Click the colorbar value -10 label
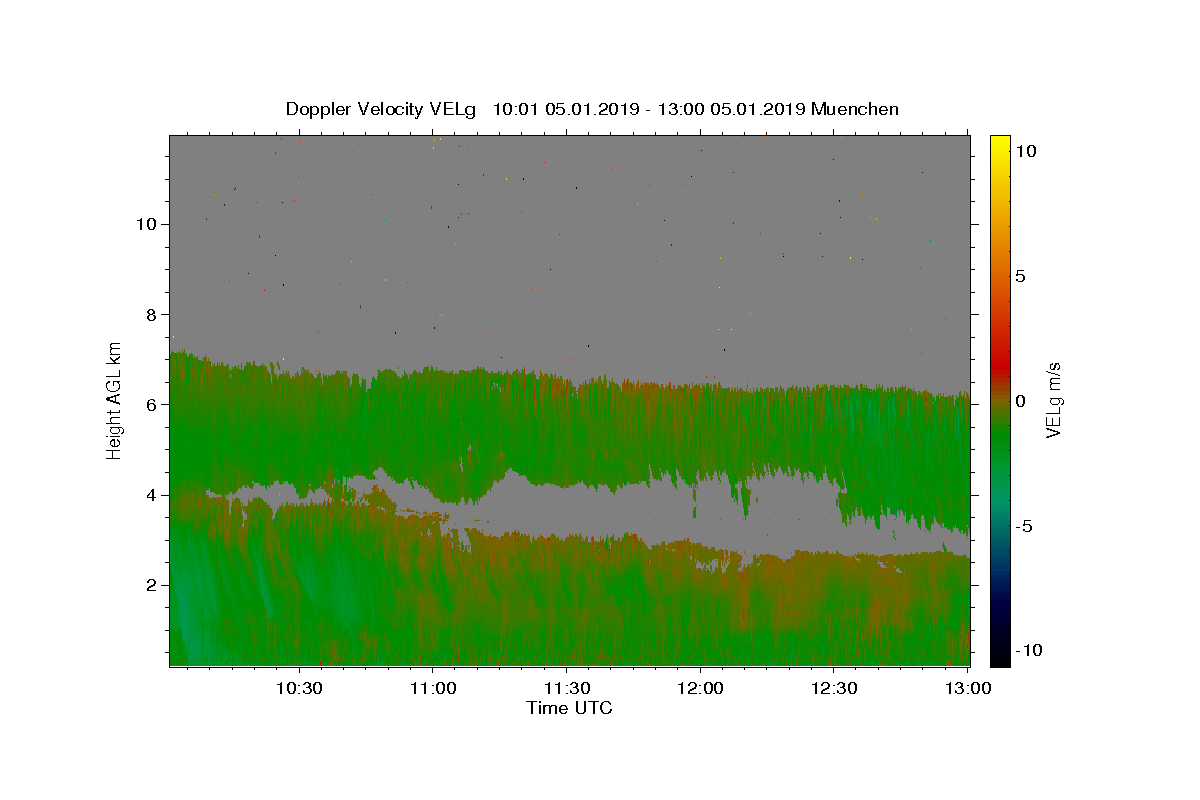This screenshot has width=1200, height=800. [x=1030, y=650]
